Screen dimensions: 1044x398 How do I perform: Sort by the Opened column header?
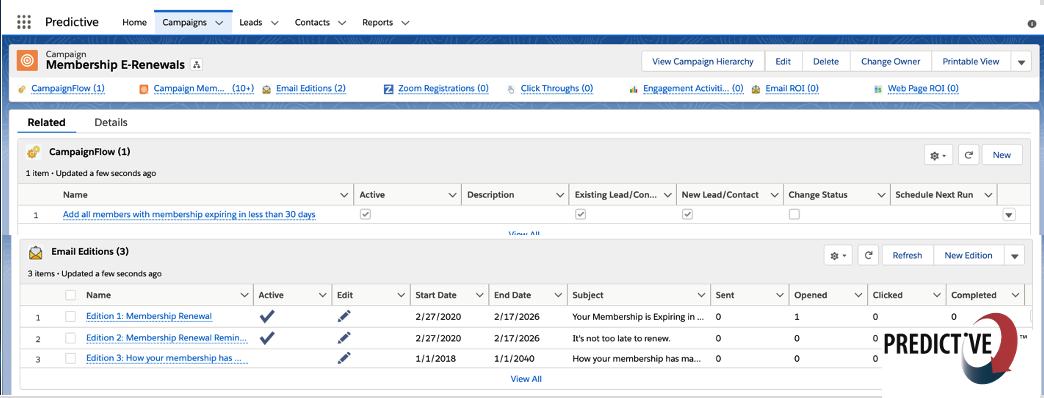pyautogui.click(x=811, y=295)
